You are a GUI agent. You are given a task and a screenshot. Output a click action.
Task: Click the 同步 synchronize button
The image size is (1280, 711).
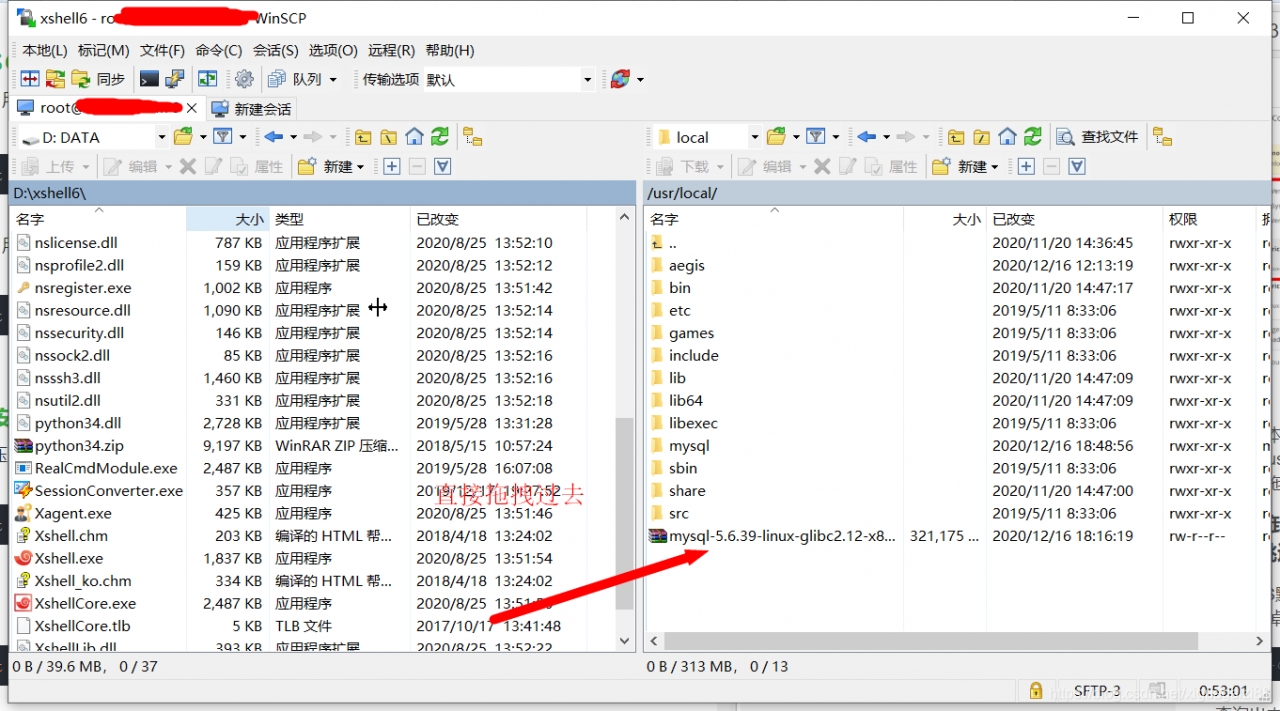coord(98,79)
